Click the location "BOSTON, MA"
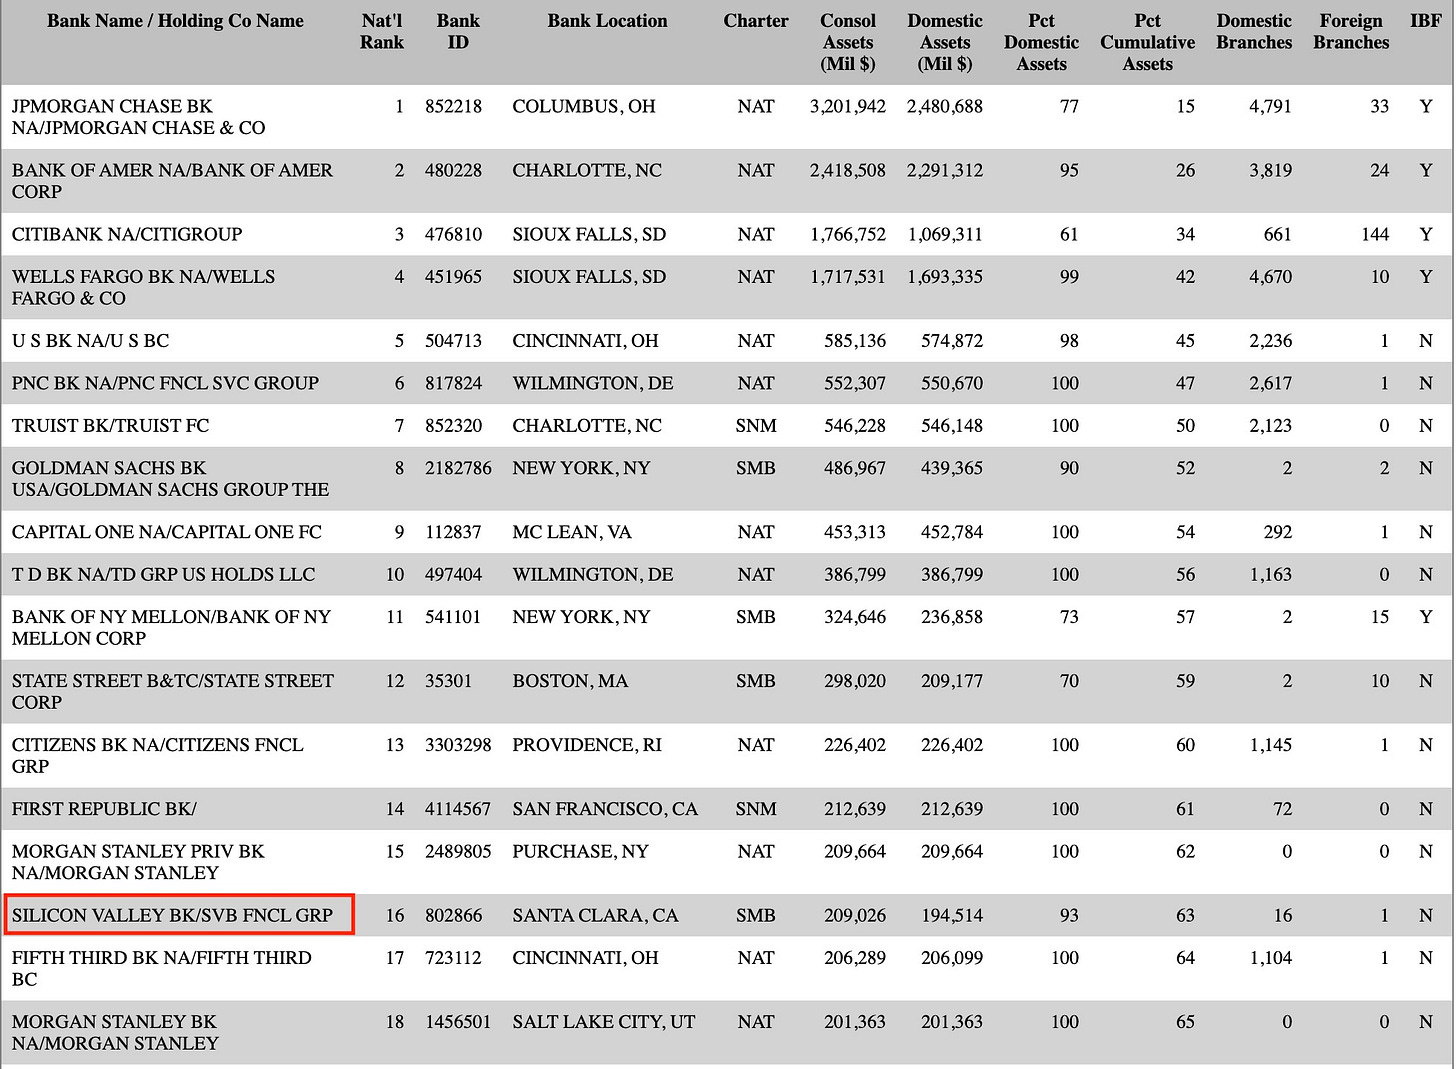Viewport: 1456px width, 1069px height. [570, 681]
